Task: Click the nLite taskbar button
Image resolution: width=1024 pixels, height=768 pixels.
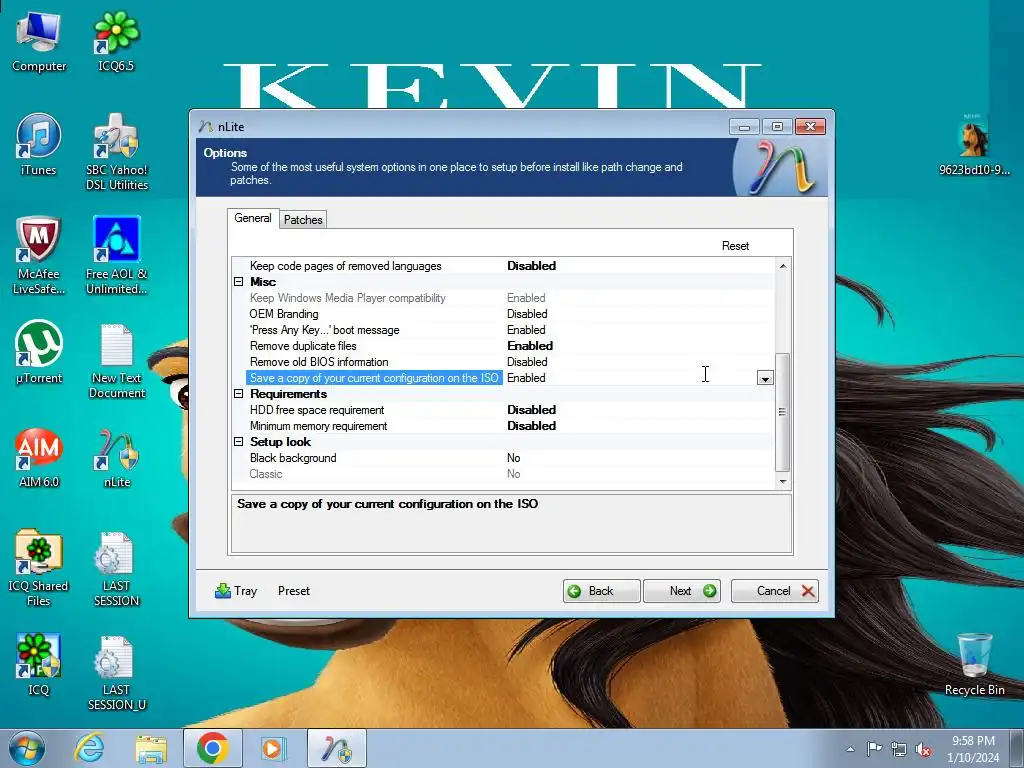Action: point(336,748)
